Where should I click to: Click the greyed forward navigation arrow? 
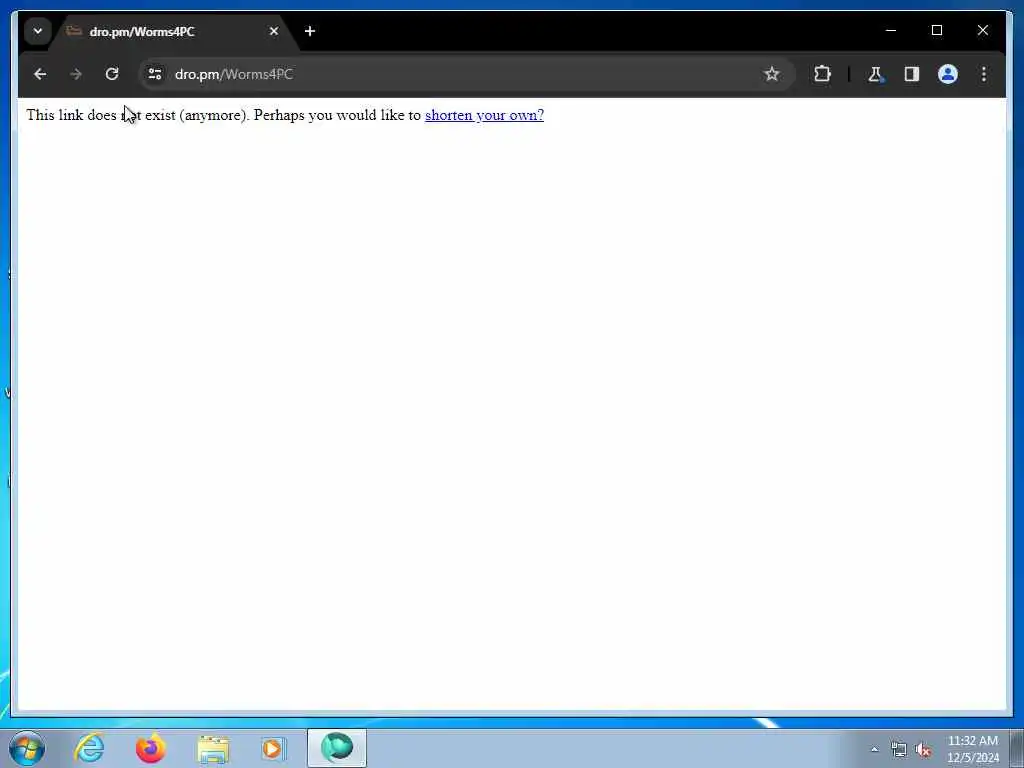click(76, 74)
